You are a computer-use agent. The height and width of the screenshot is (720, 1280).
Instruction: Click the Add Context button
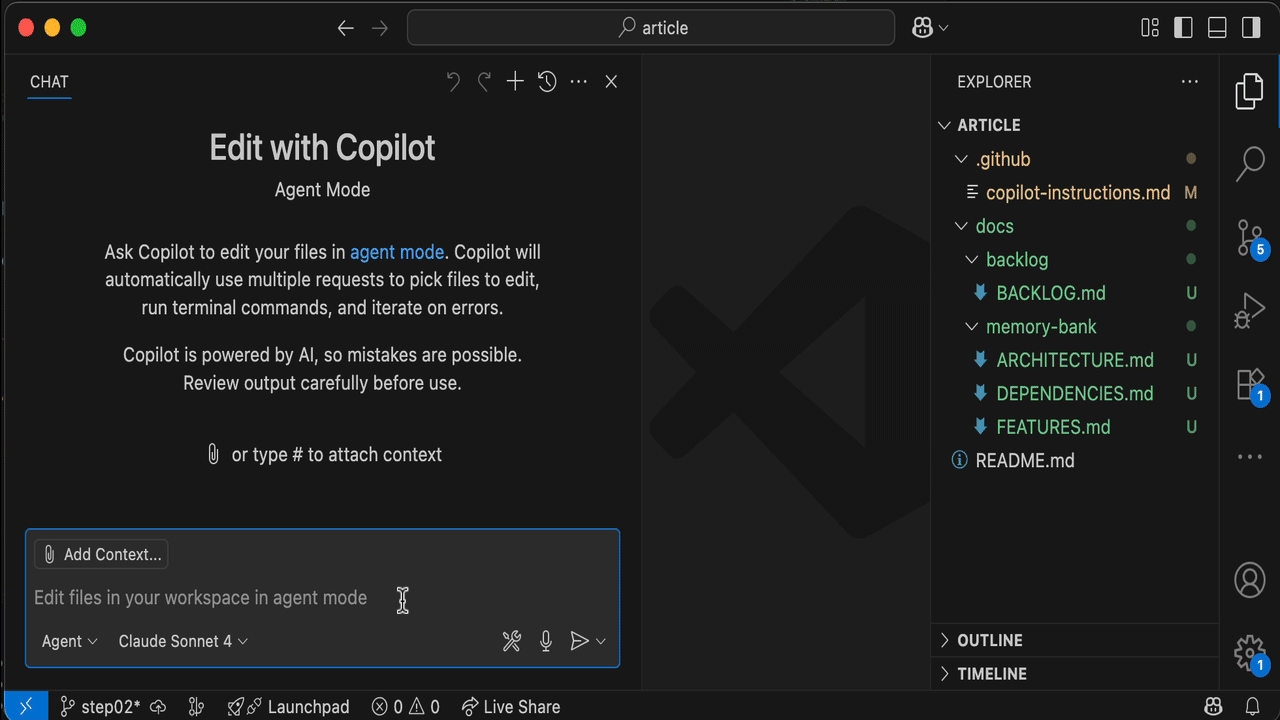101,554
